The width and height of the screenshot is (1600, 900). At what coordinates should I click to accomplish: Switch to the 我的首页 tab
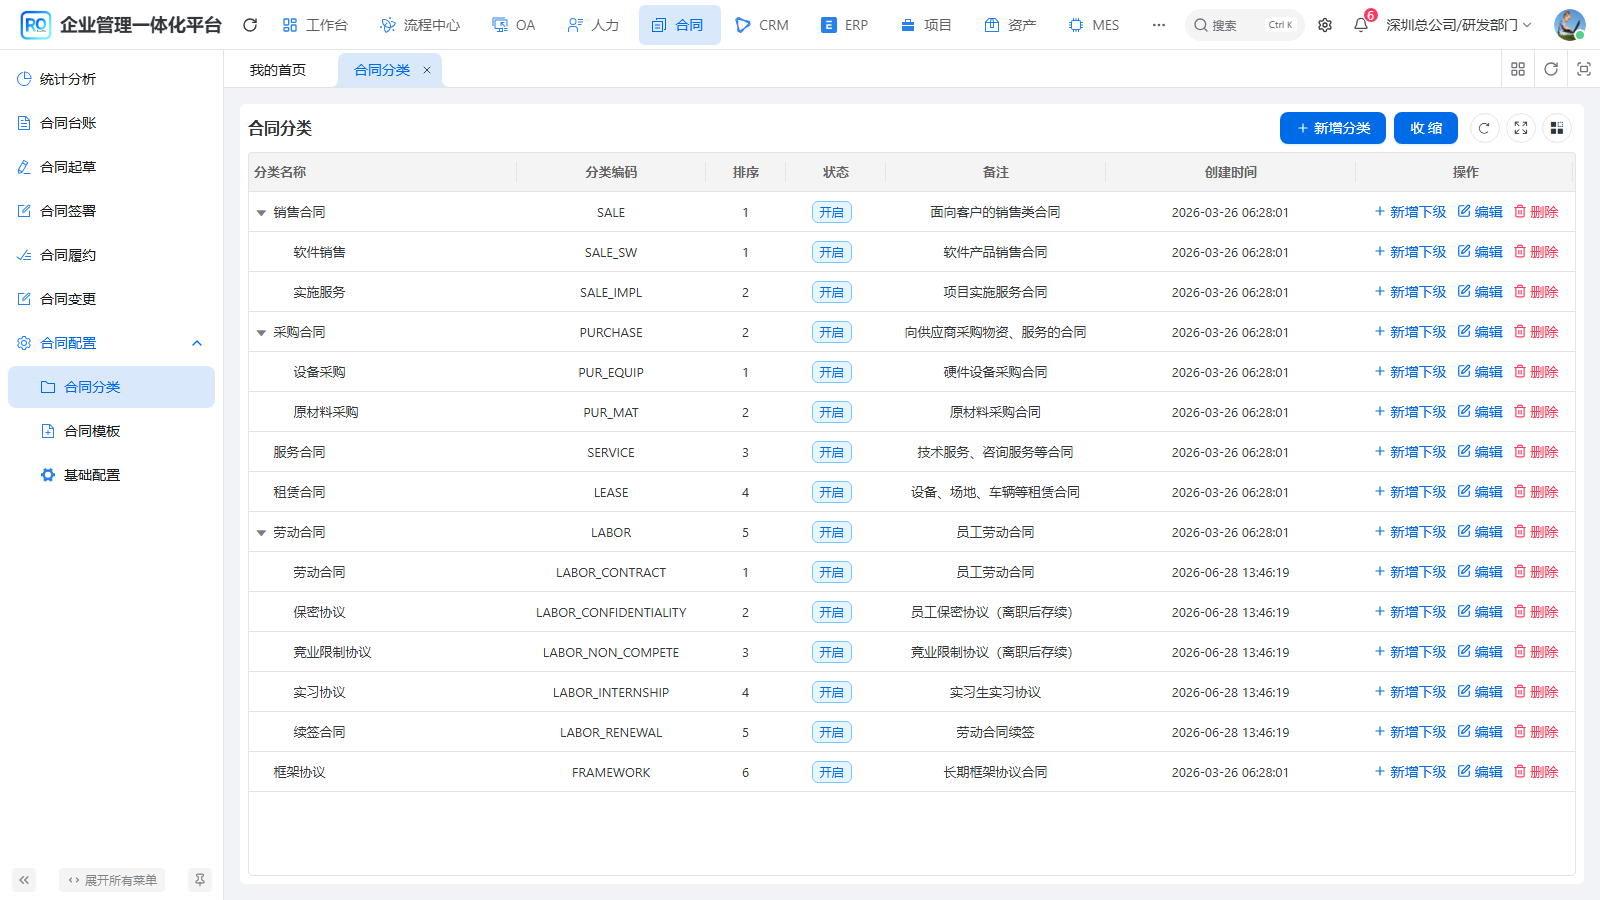[x=278, y=70]
